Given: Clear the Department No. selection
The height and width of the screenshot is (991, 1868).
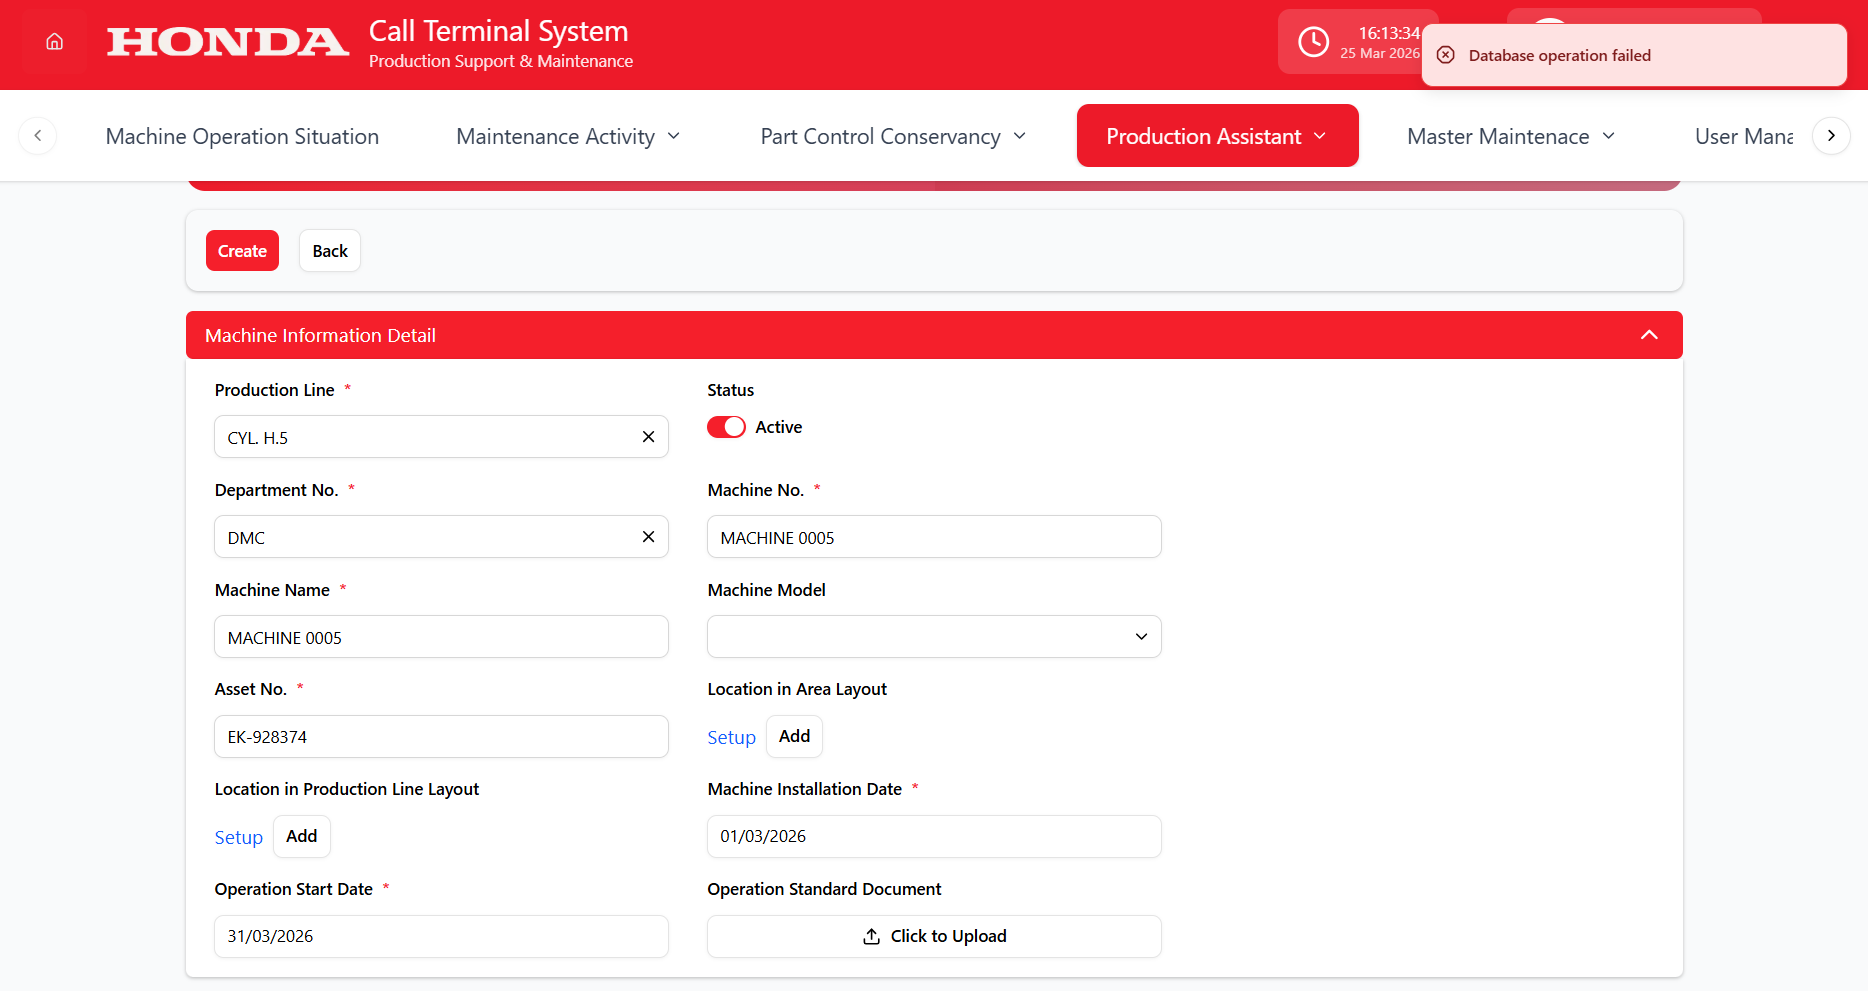Looking at the screenshot, I should pyautogui.click(x=648, y=537).
